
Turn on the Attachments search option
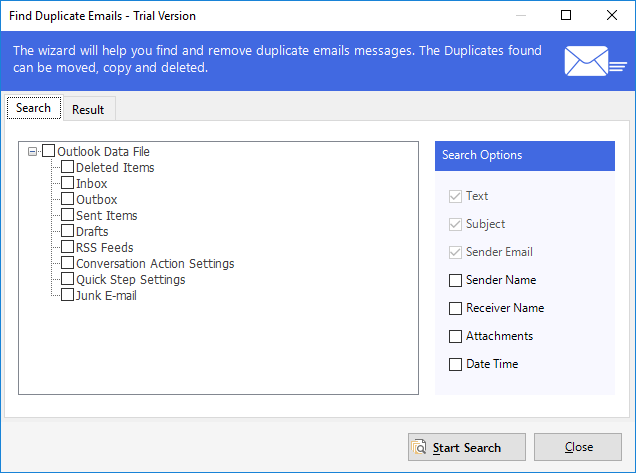(x=455, y=336)
